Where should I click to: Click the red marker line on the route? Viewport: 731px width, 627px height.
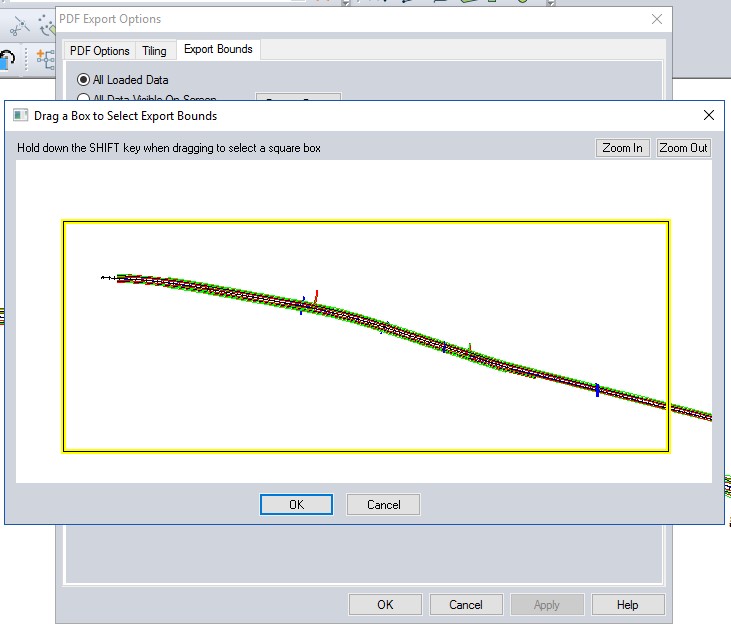316,297
